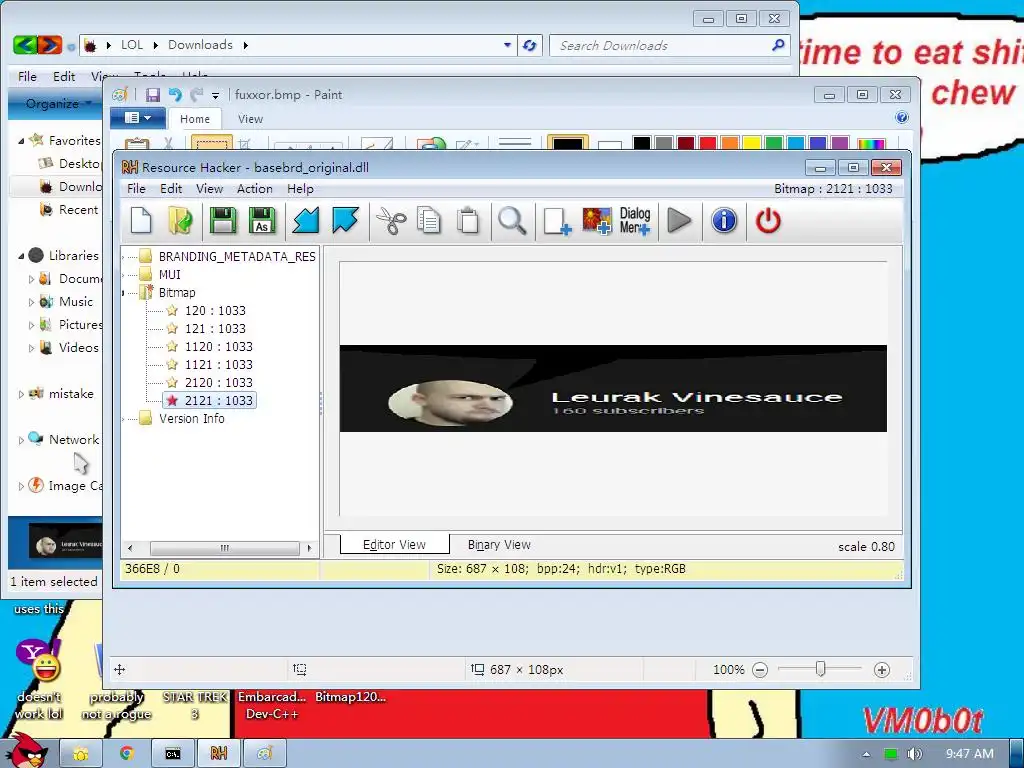Open the Paint application menu button
The height and width of the screenshot is (768, 1024).
138,118
